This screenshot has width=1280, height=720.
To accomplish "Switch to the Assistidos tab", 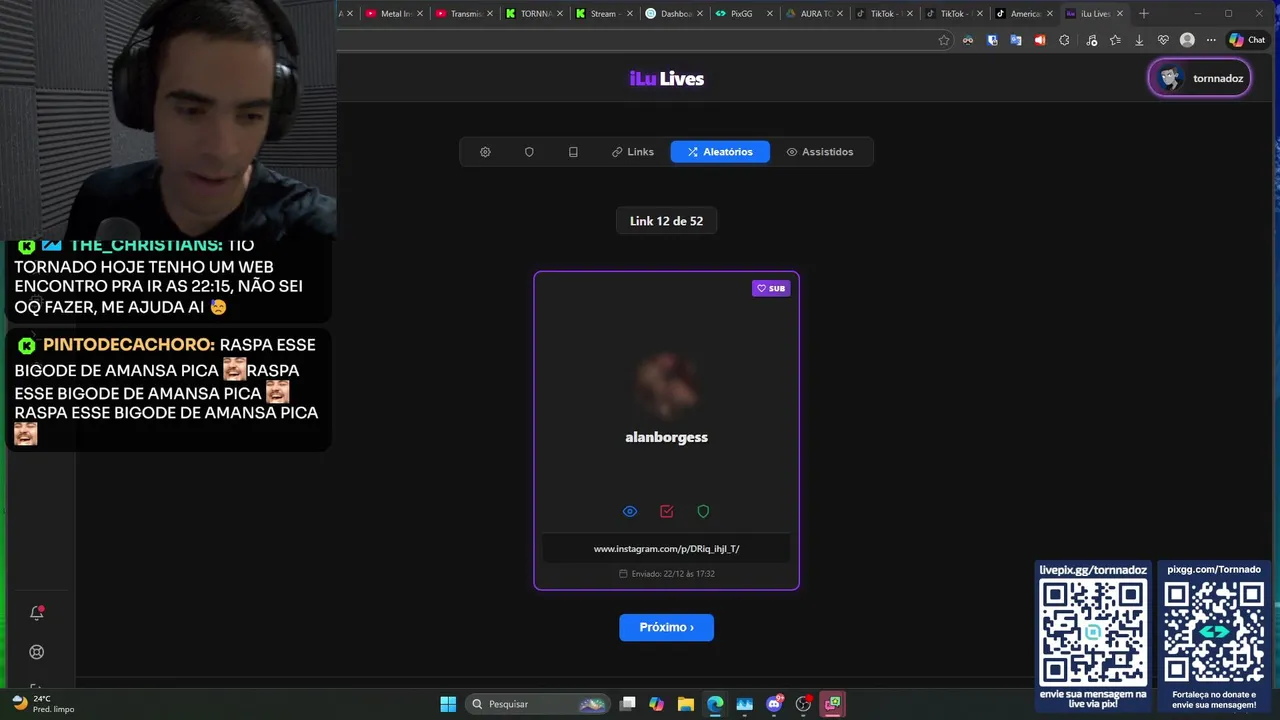I will 820,152.
